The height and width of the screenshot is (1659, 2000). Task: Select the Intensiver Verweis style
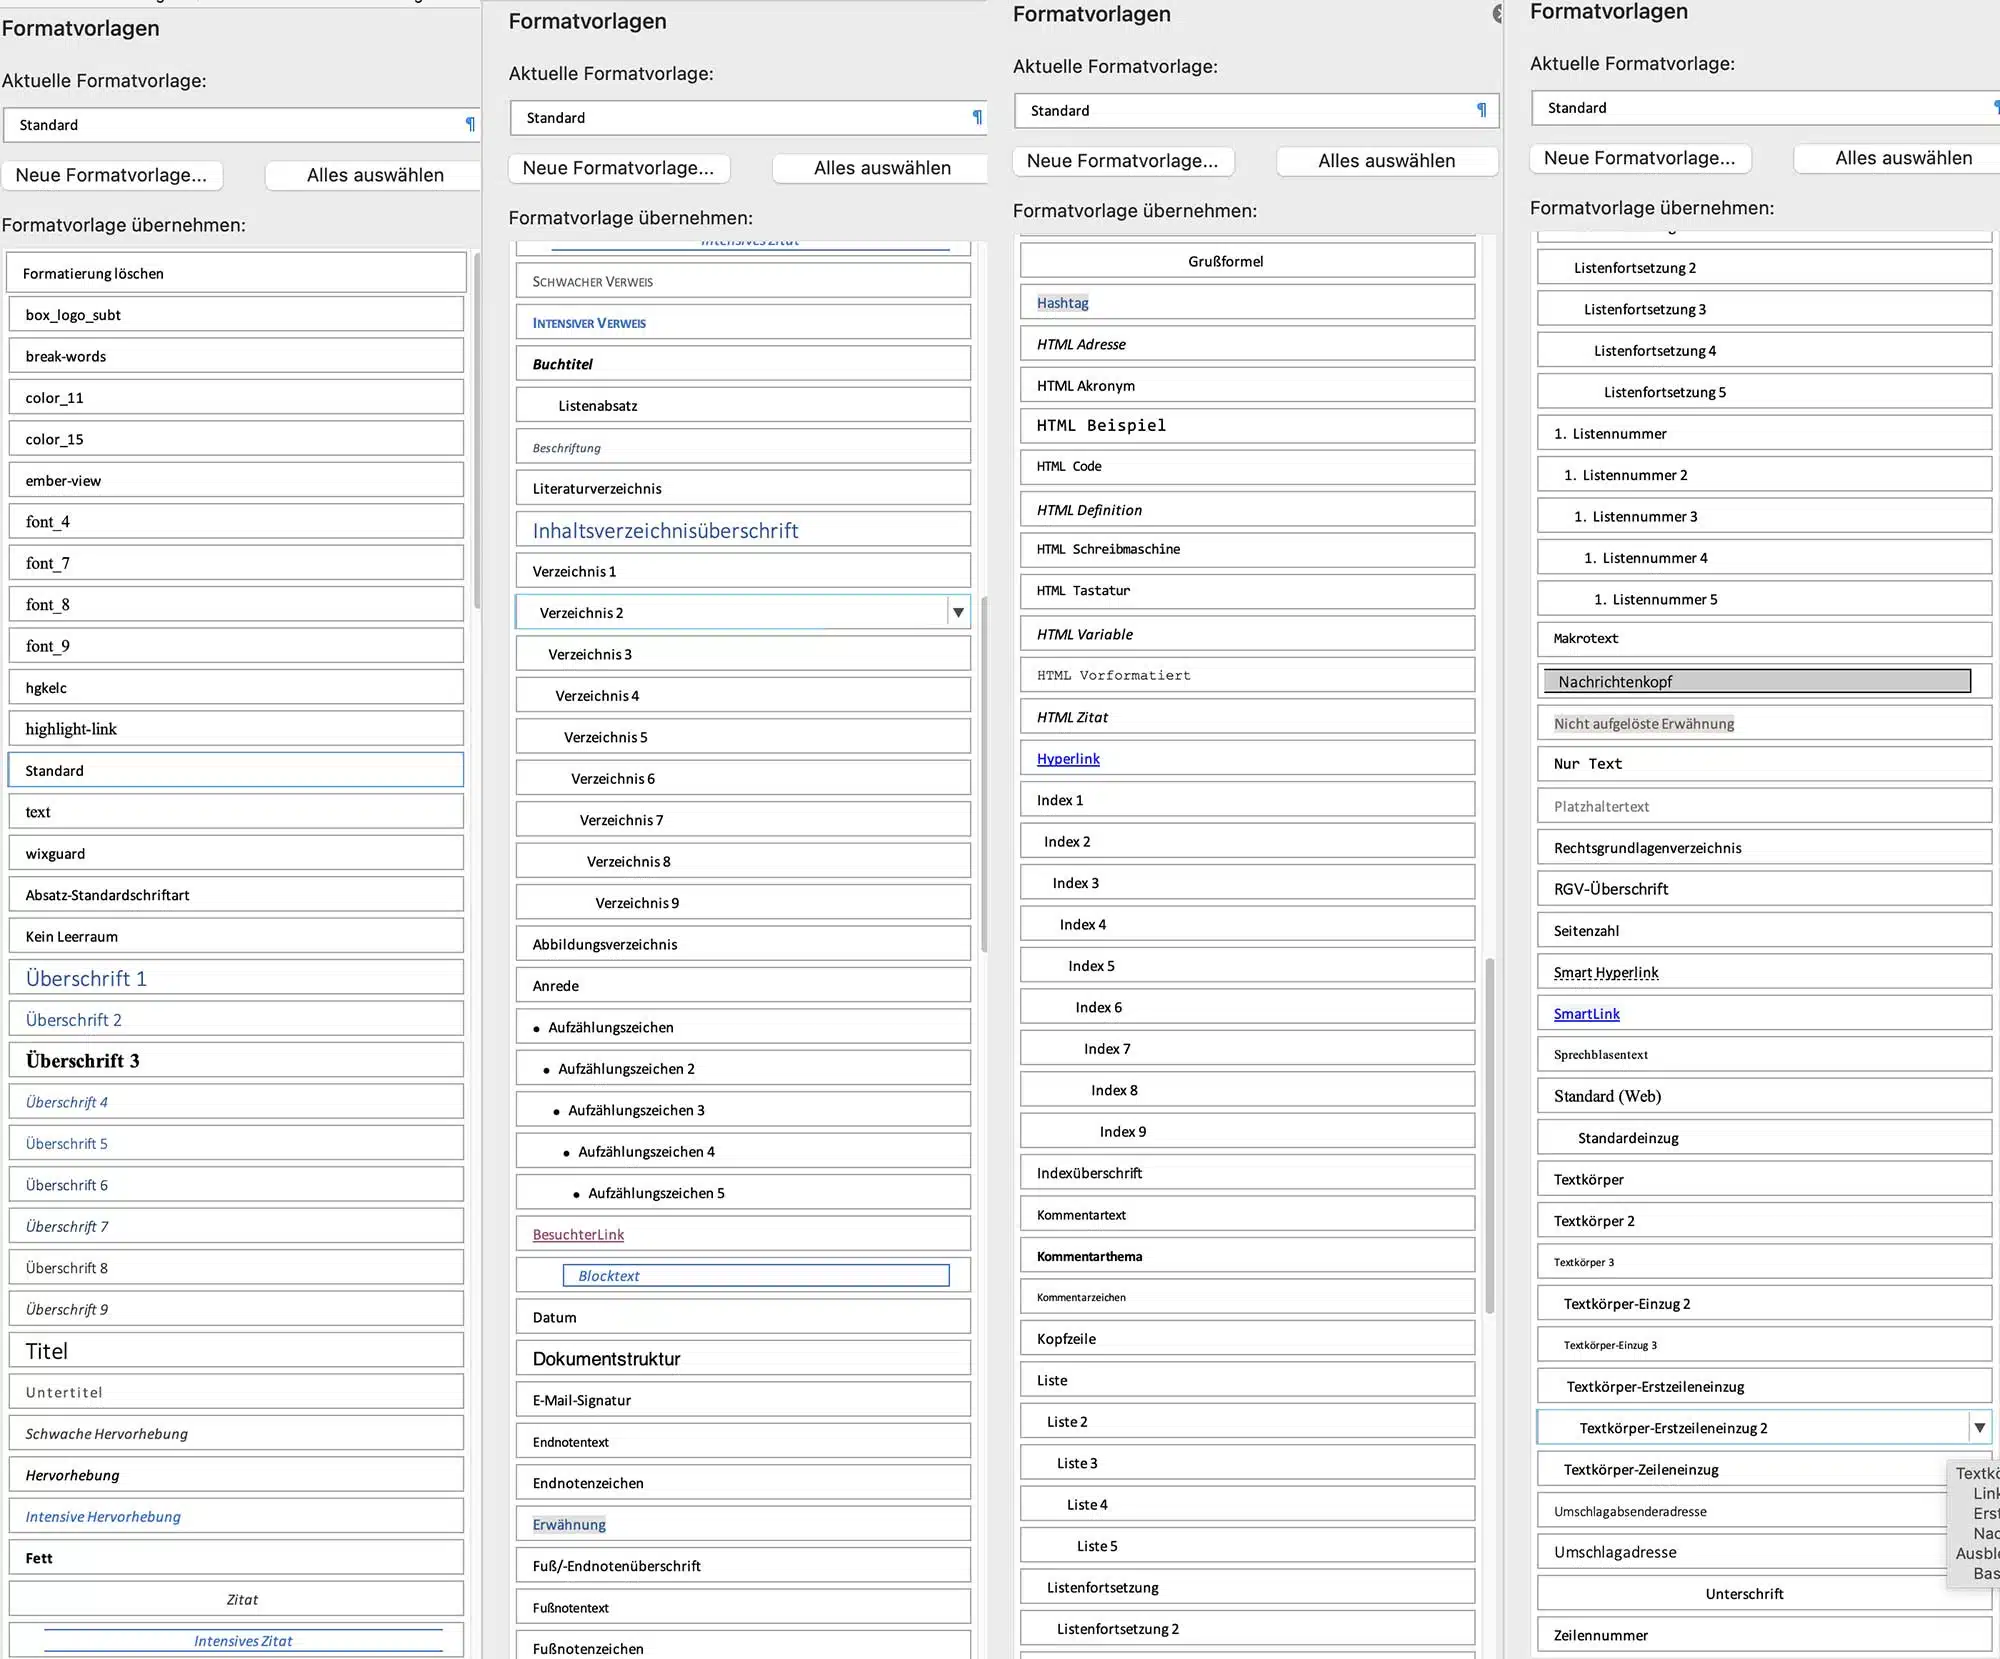click(743, 323)
